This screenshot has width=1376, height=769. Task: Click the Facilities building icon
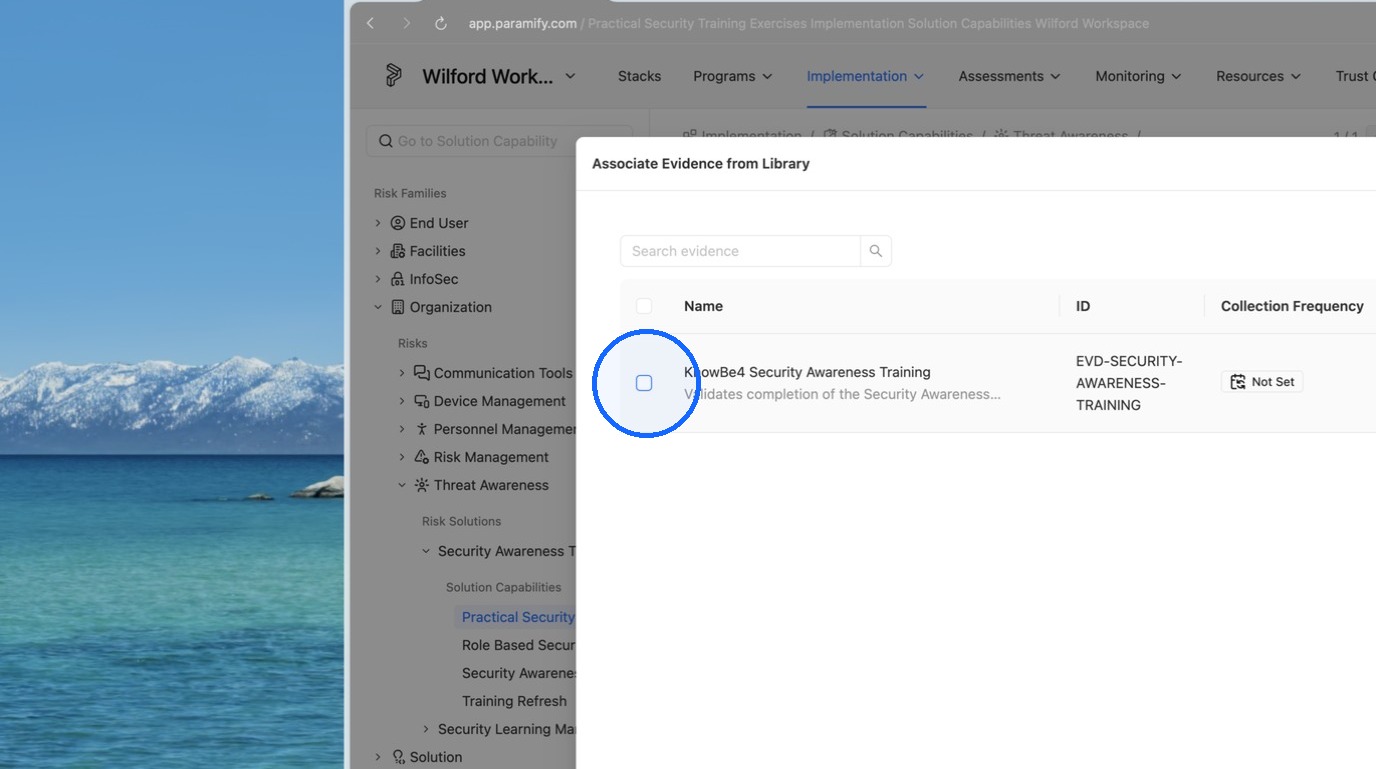[x=398, y=251]
